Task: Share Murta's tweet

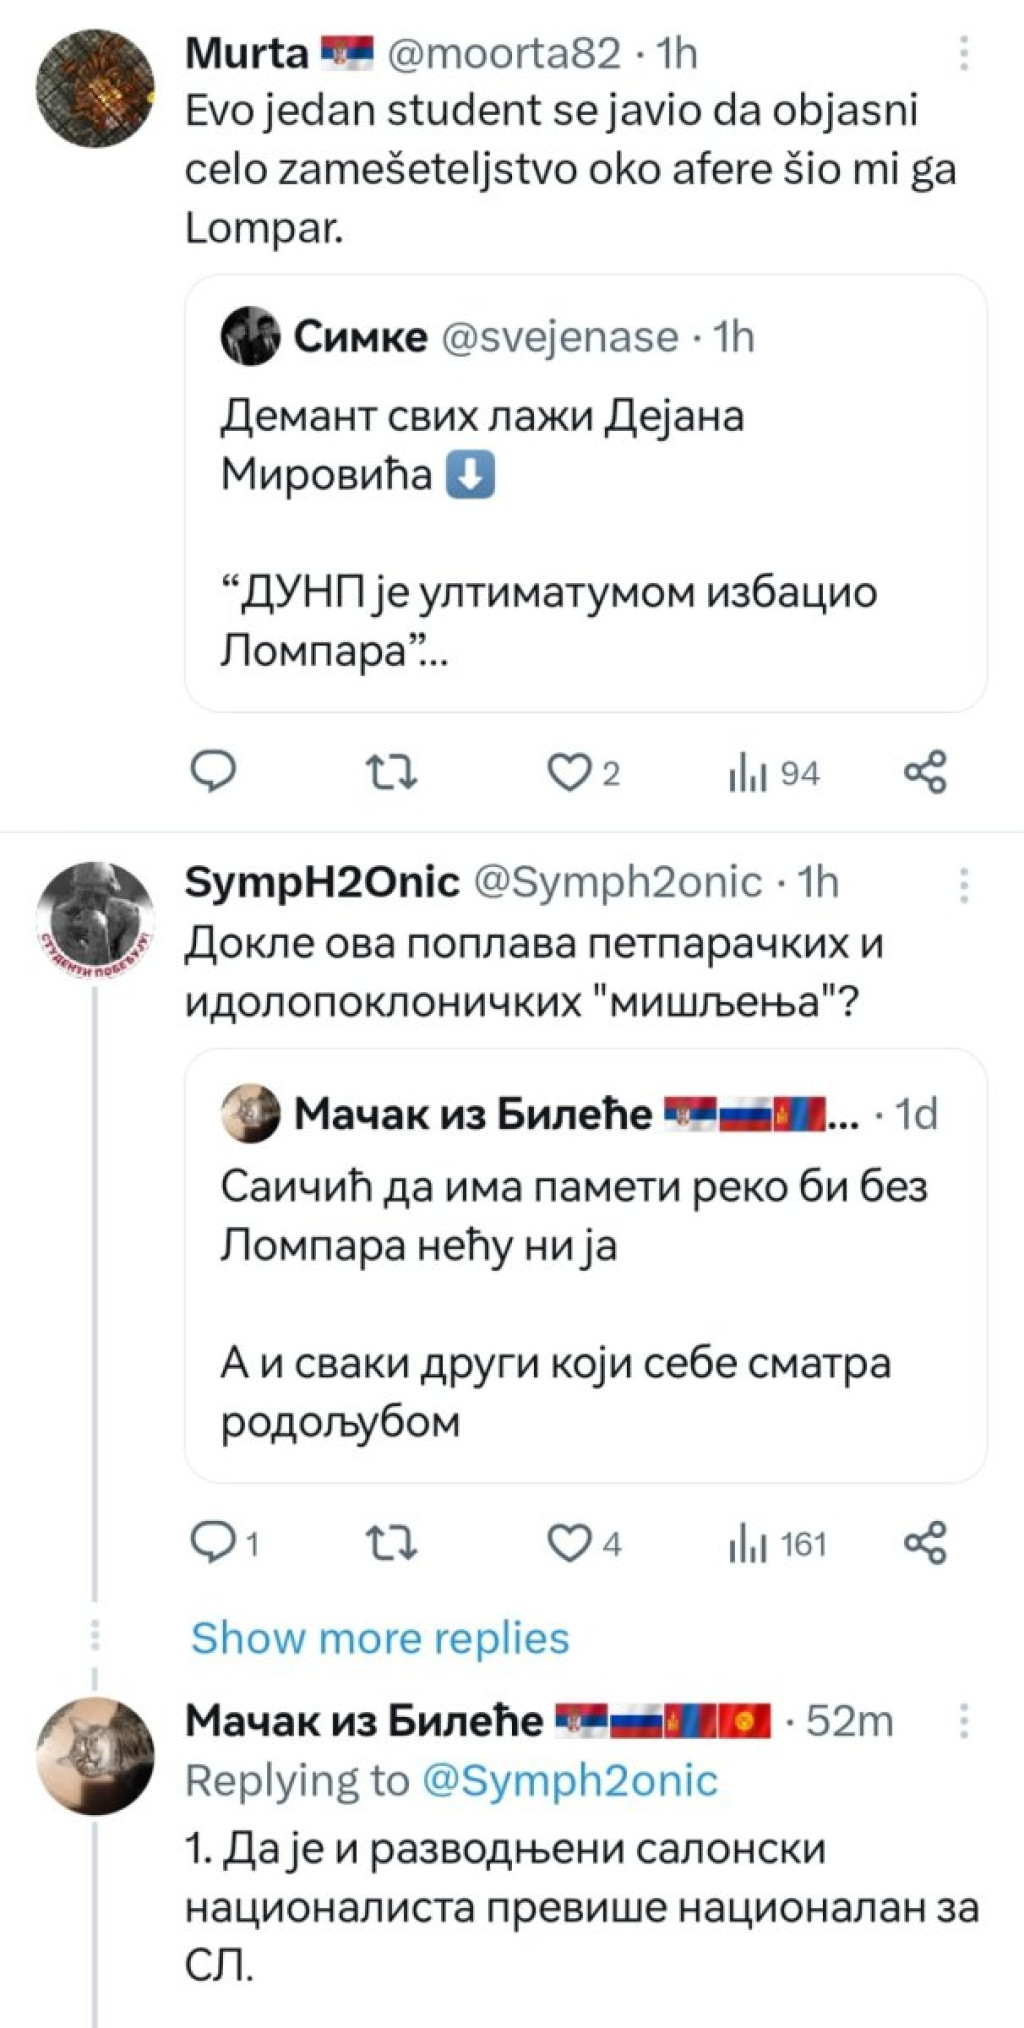Action: pos(925,772)
